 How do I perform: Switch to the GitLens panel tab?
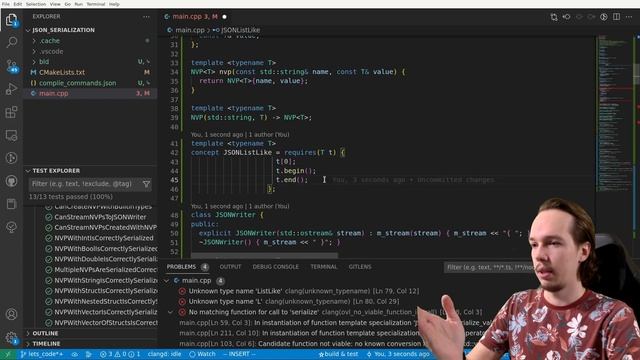click(360, 267)
